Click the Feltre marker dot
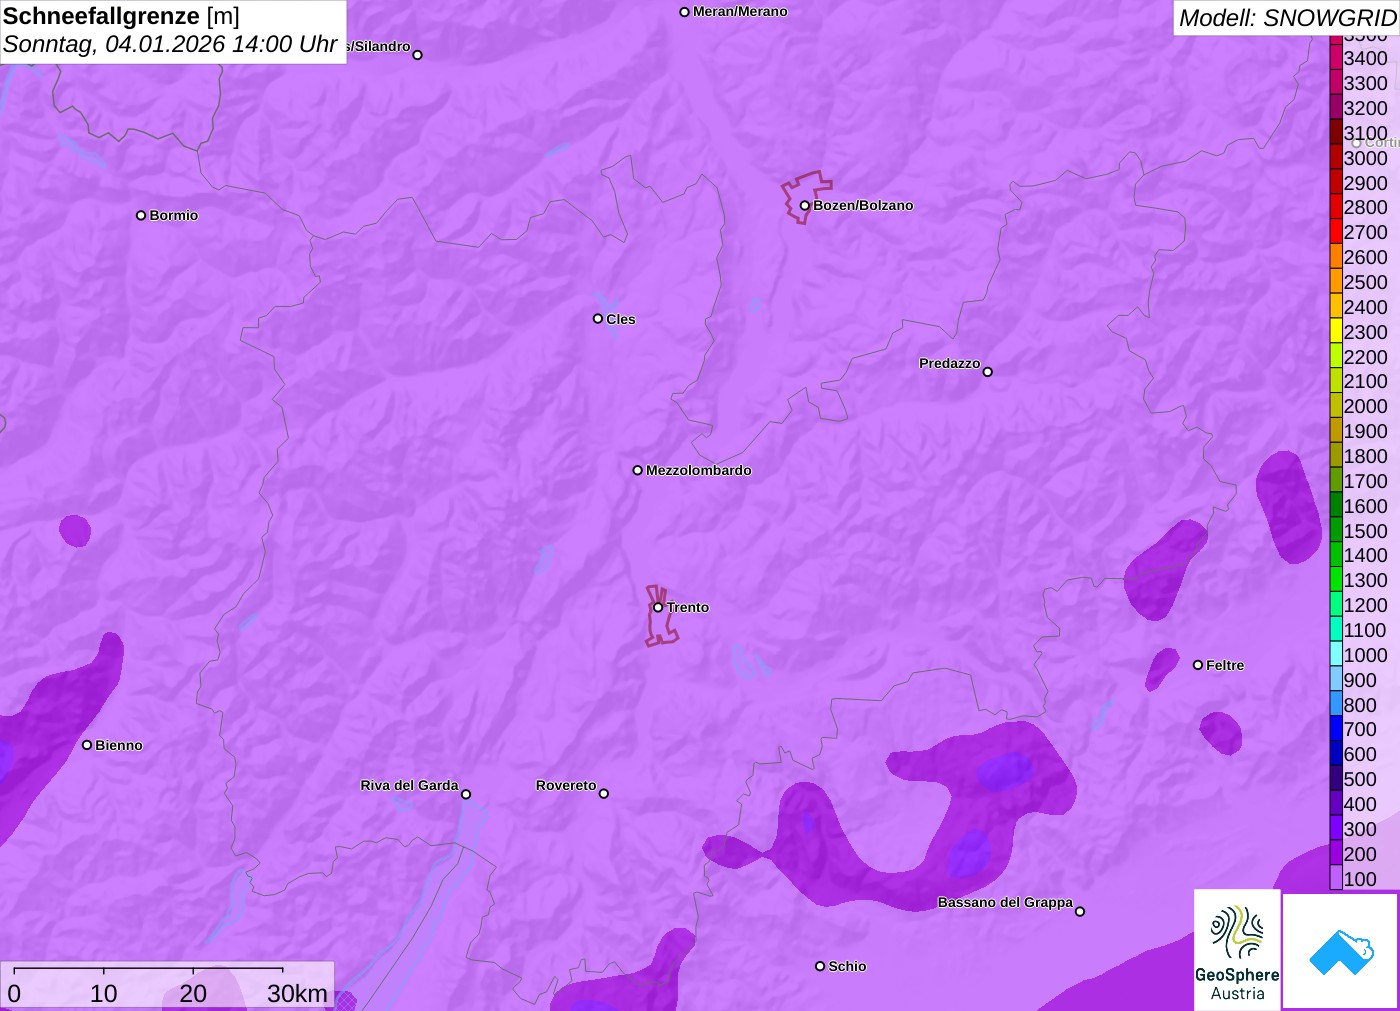The height and width of the screenshot is (1011, 1400). pyautogui.click(x=1198, y=665)
